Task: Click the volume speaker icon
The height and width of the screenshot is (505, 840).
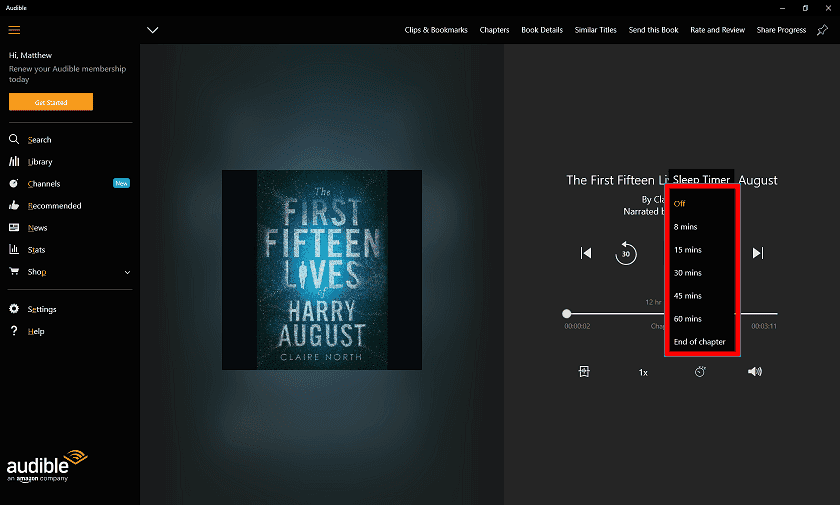Action: pos(755,371)
